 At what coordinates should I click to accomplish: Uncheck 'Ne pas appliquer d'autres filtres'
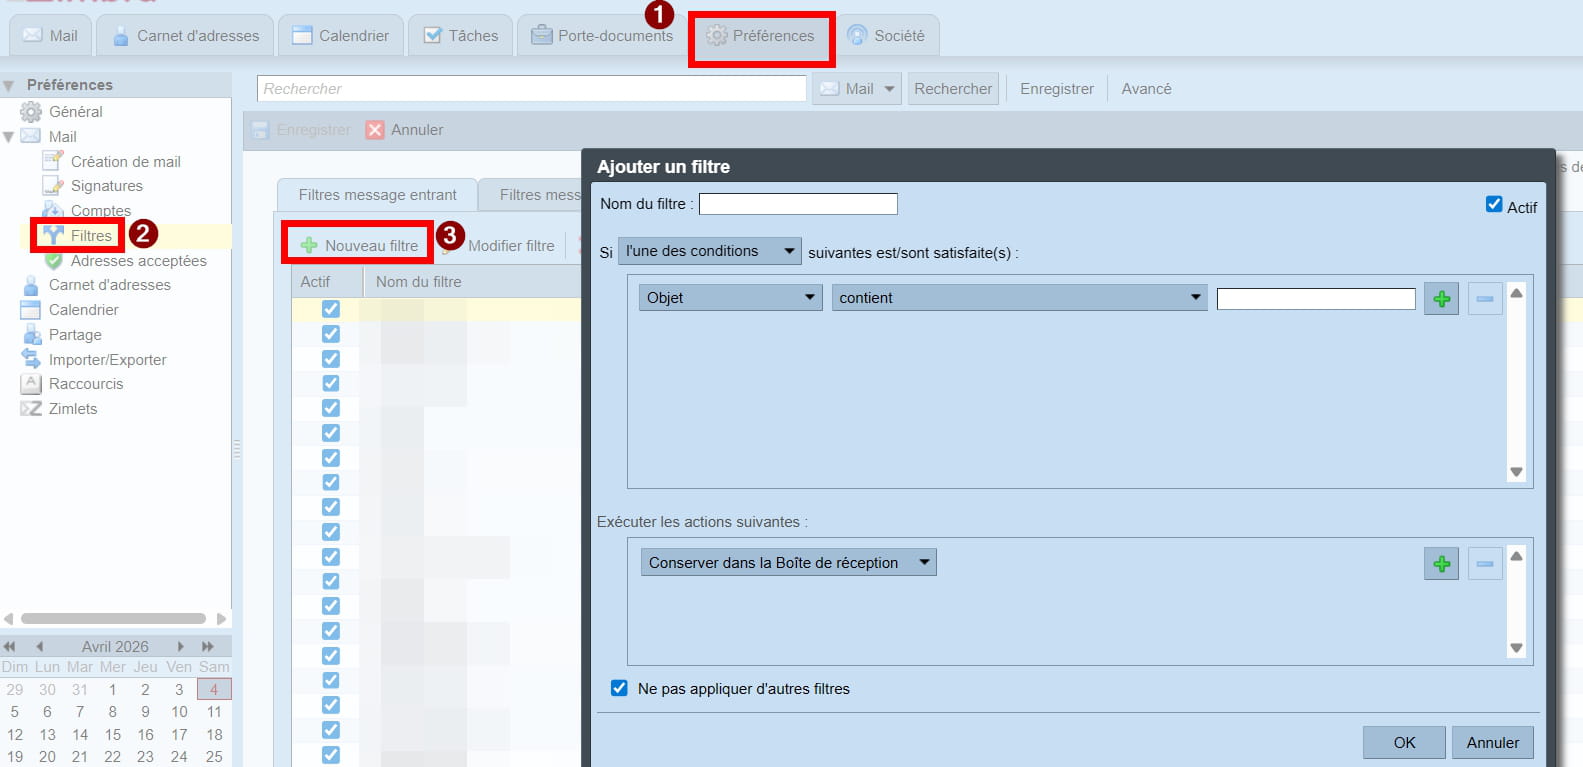click(619, 688)
